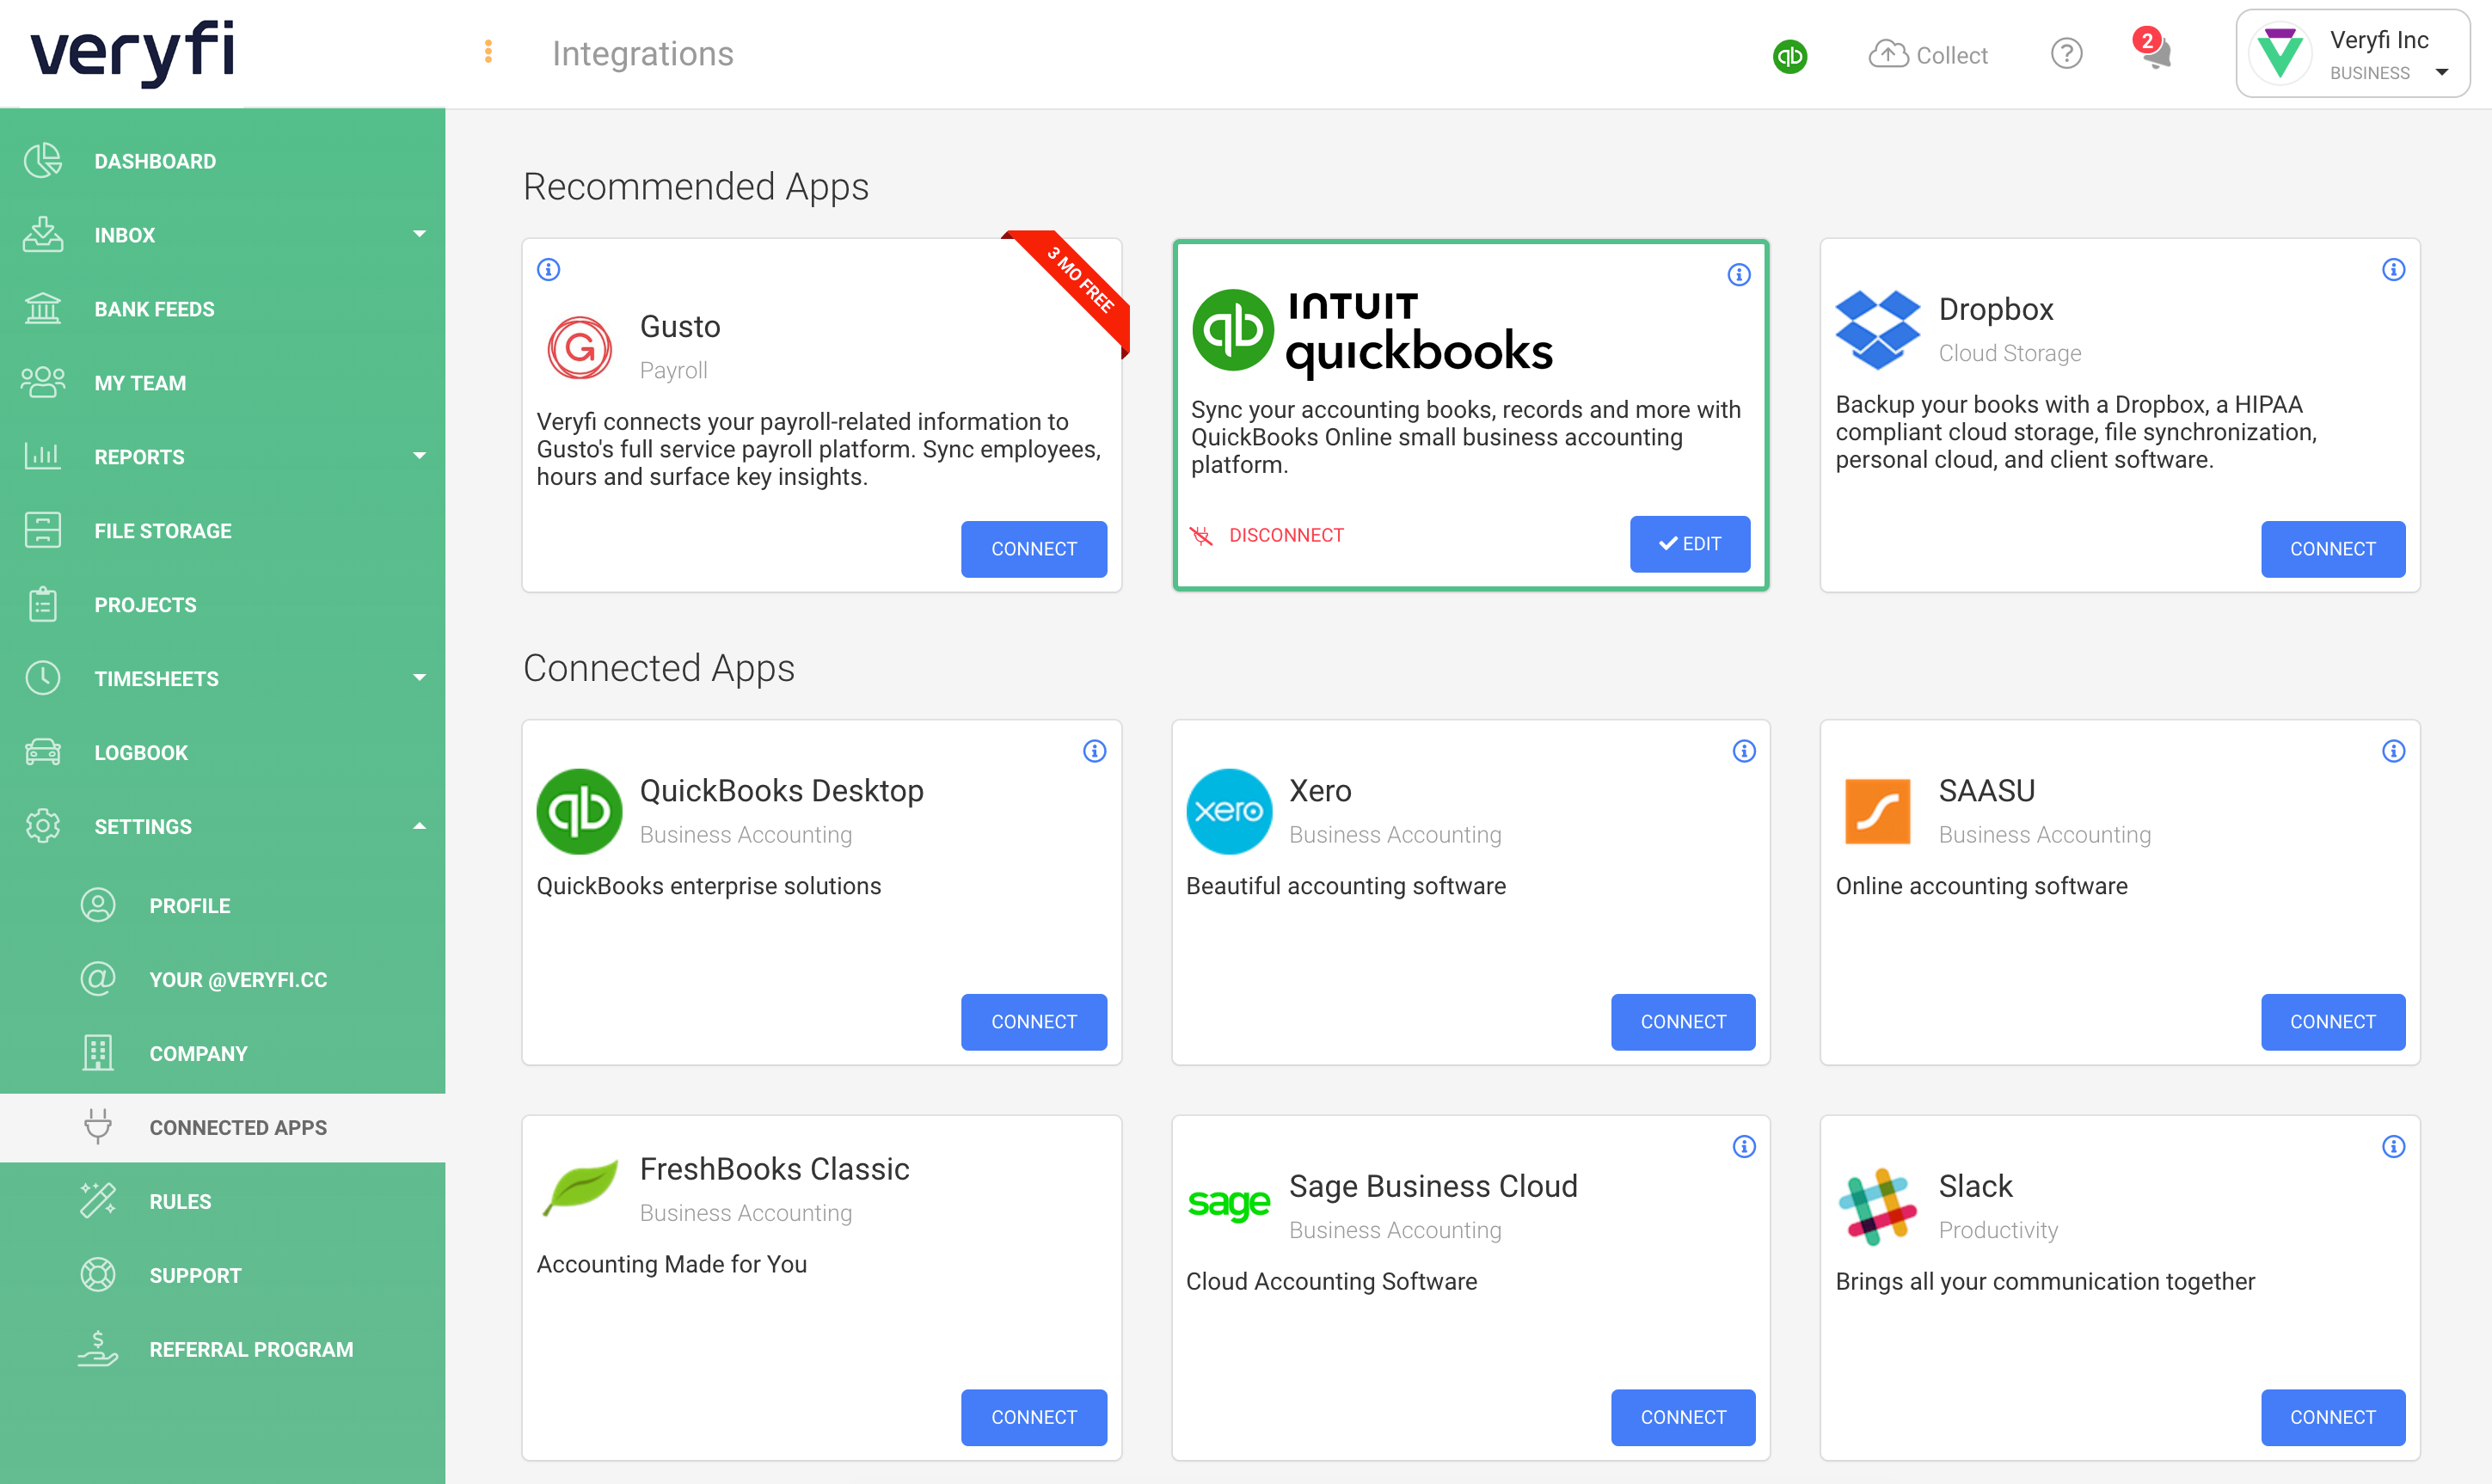
Task: Collapse the Settings sidebar section
Action: (x=420, y=826)
